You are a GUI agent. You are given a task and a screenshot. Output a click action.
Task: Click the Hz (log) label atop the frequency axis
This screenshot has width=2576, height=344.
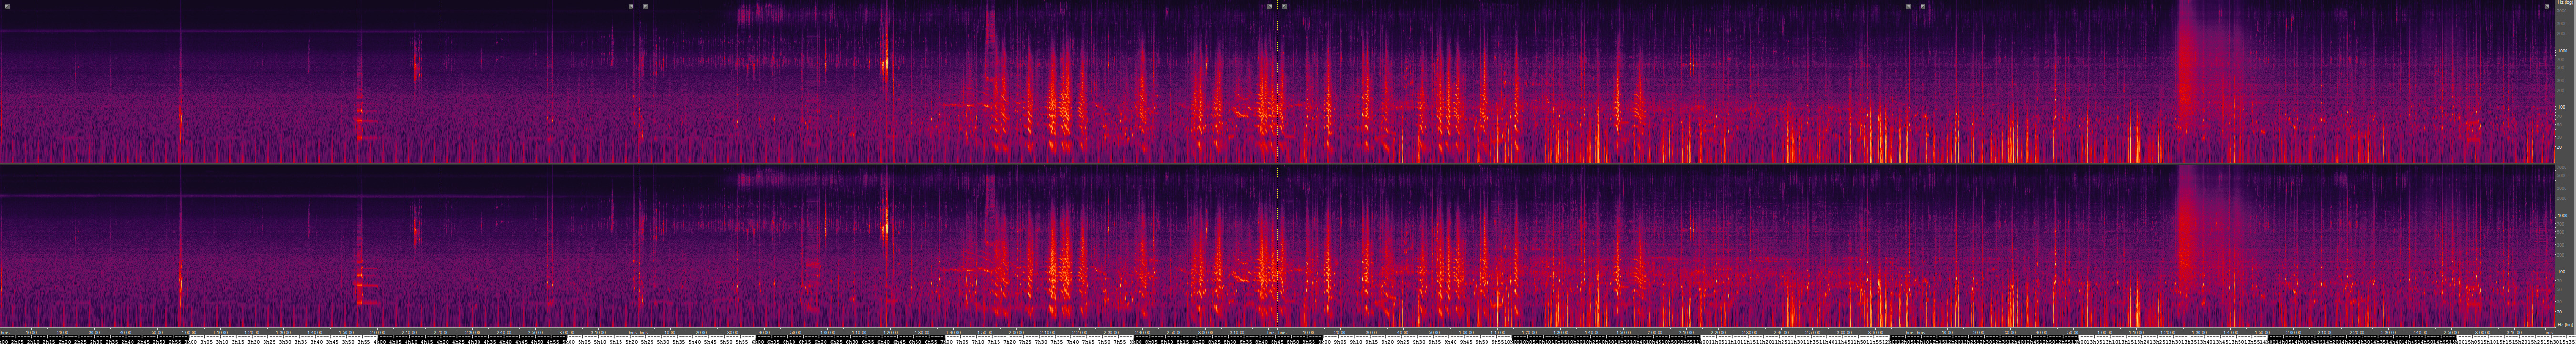(x=2564, y=3)
